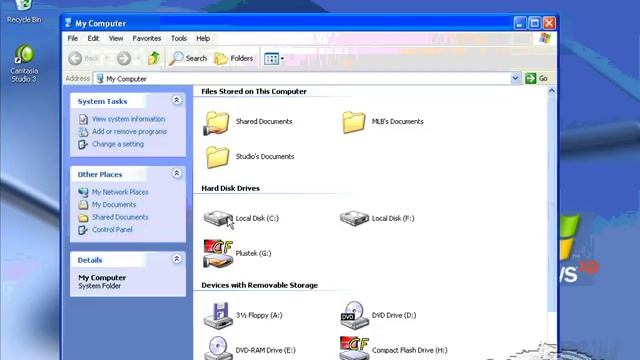Open the Views dropdown arrow

pos(282,59)
